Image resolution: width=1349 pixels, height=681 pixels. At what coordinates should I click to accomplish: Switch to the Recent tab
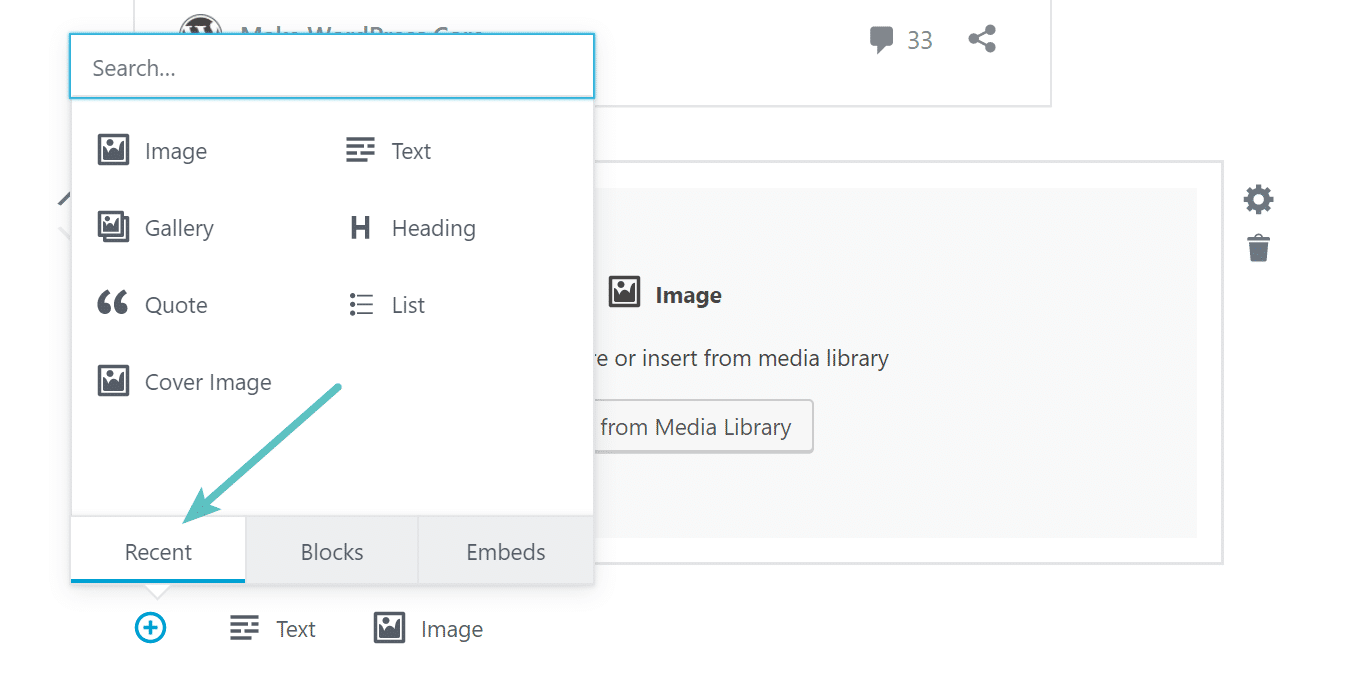(x=158, y=552)
